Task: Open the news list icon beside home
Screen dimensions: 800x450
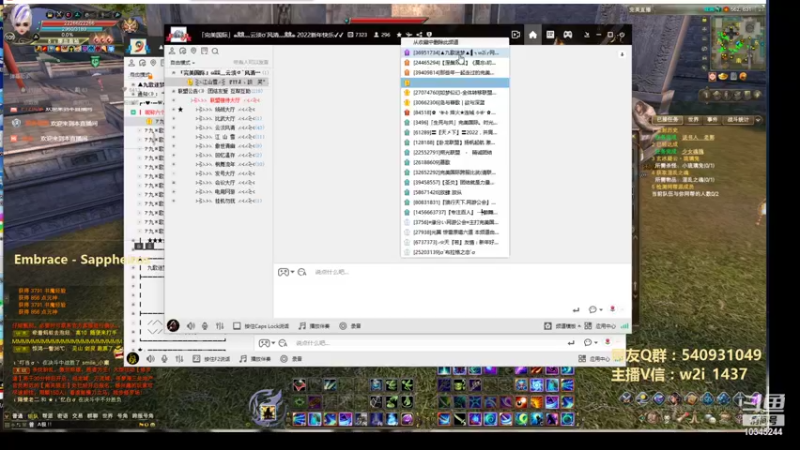Action: 550,35
